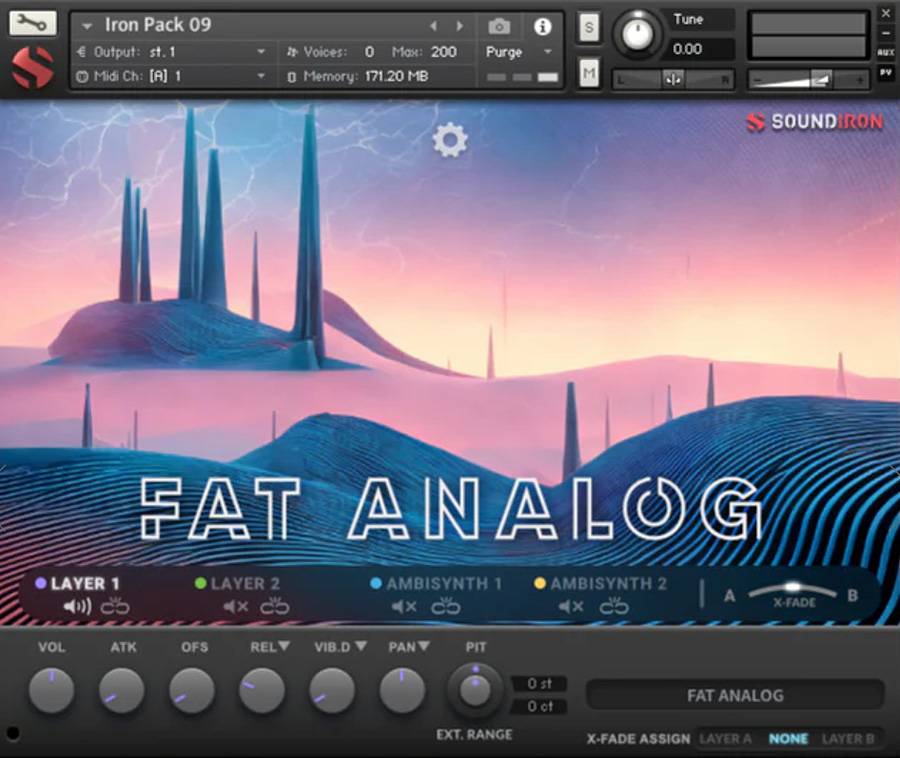Click the ATK knob
Image resolution: width=900 pixels, height=758 pixels.
pyautogui.click(x=122, y=690)
